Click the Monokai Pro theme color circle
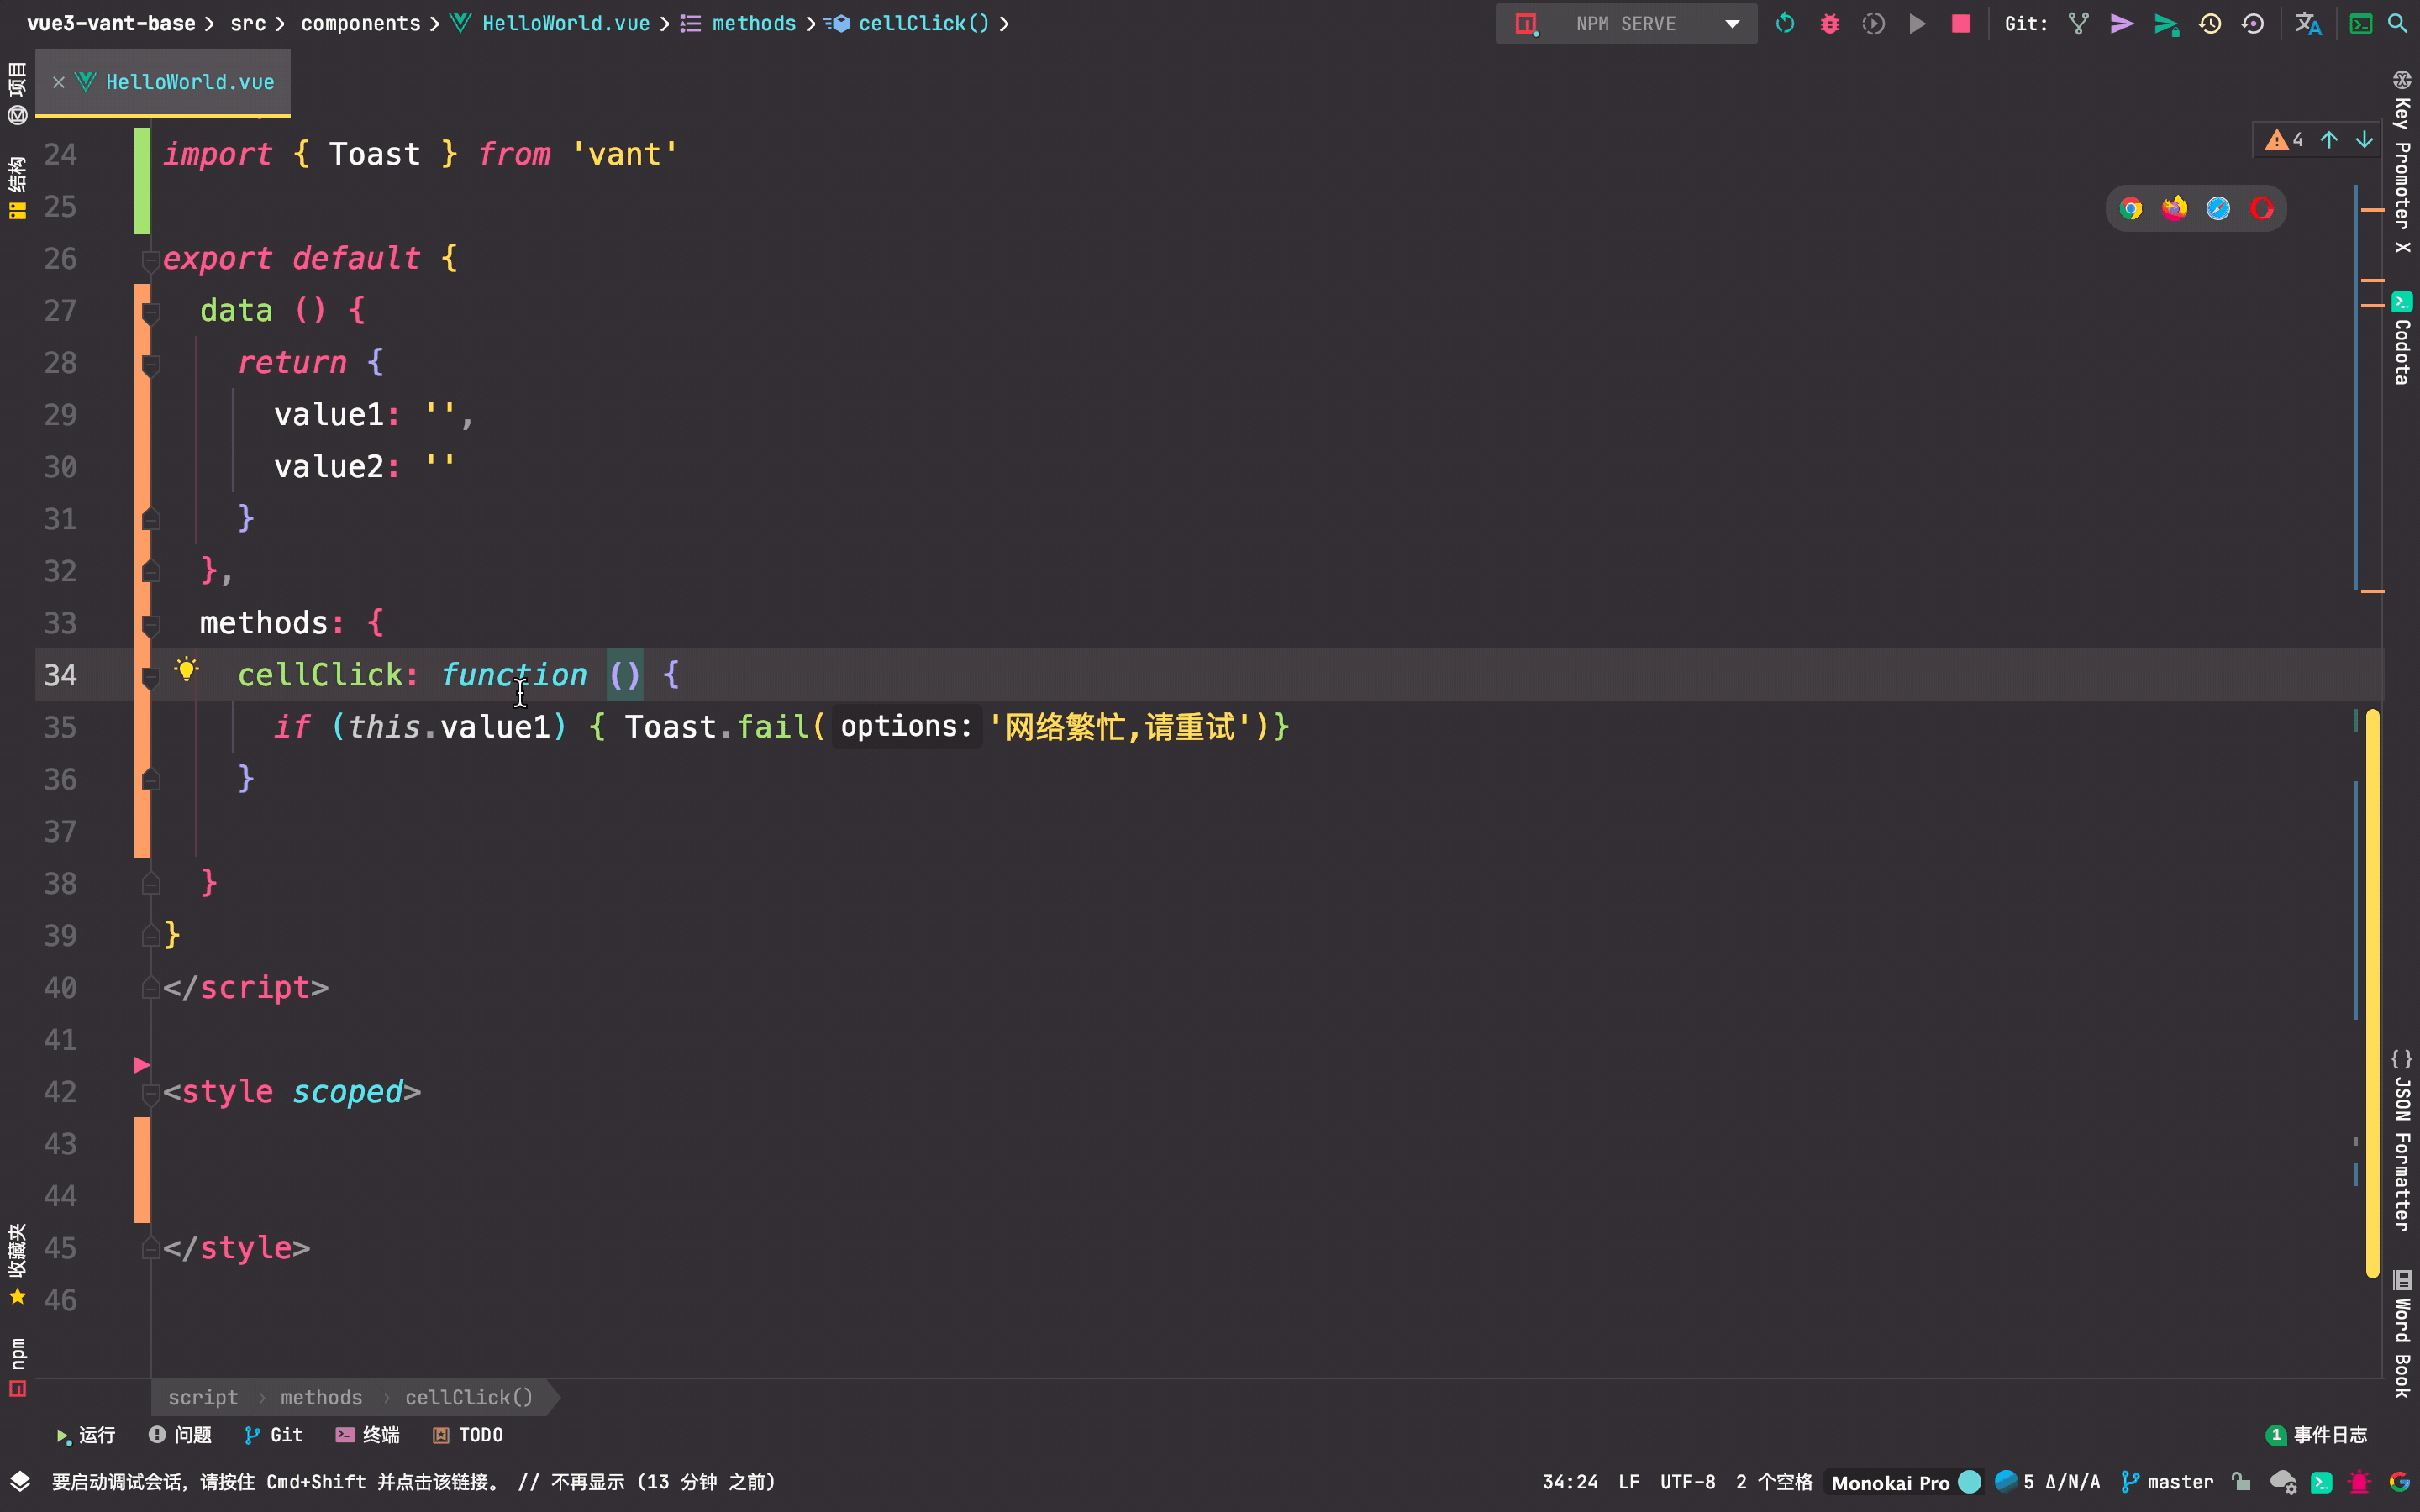This screenshot has height=1512, width=2420. pos(1969,1481)
